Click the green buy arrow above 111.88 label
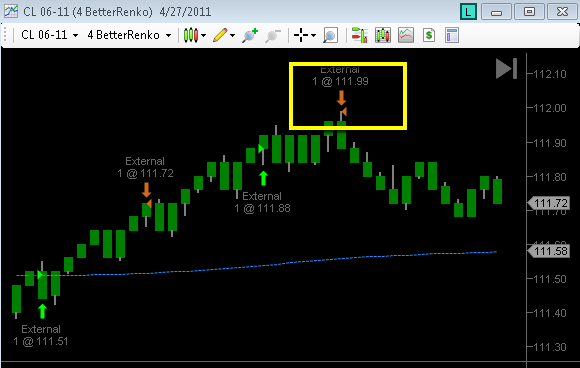This screenshot has height=368, width=580. (263, 178)
